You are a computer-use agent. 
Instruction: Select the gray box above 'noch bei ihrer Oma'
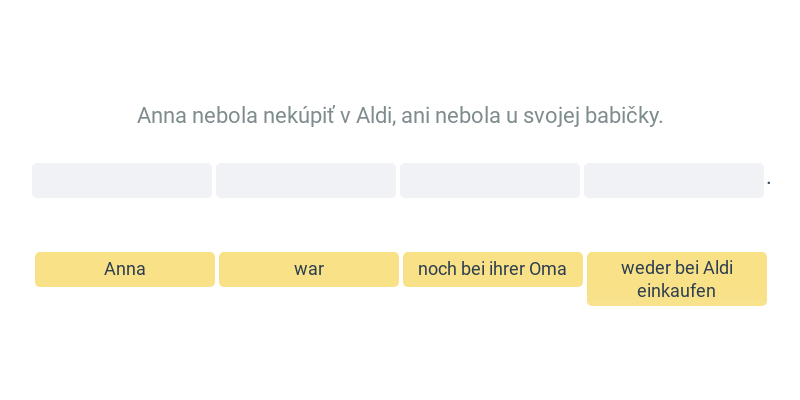click(x=490, y=180)
